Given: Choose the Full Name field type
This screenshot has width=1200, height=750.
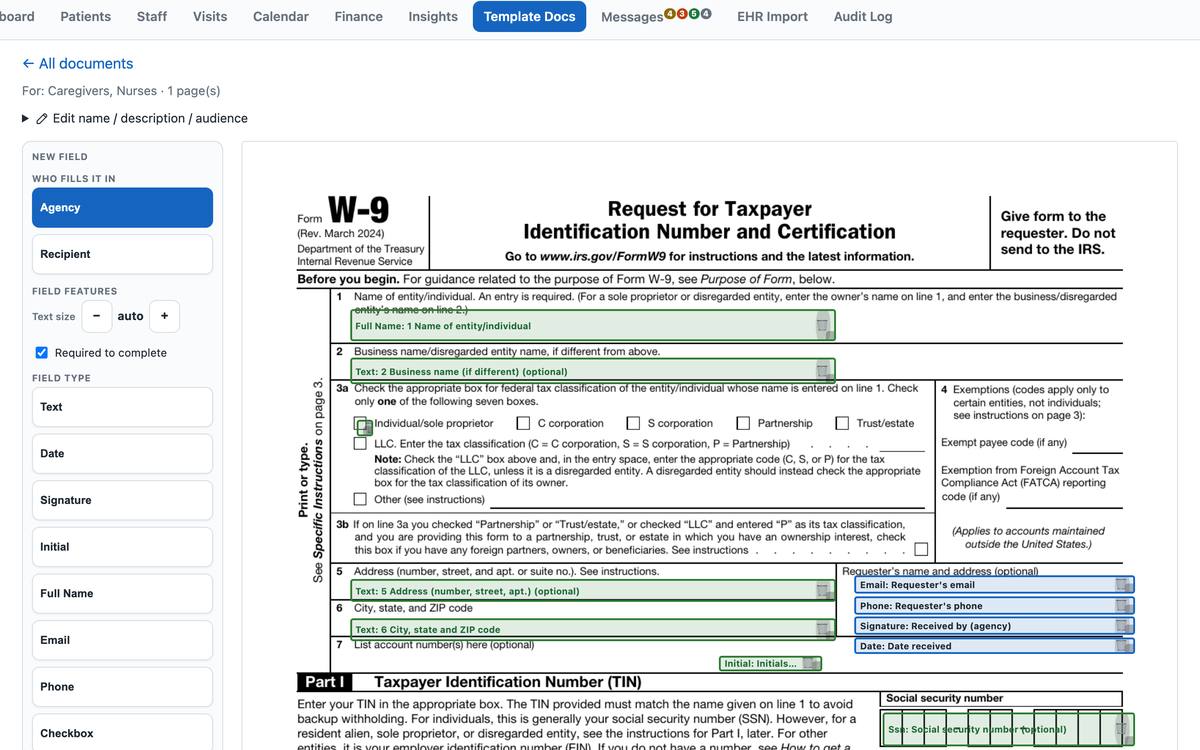Looking at the screenshot, I should [x=122, y=593].
